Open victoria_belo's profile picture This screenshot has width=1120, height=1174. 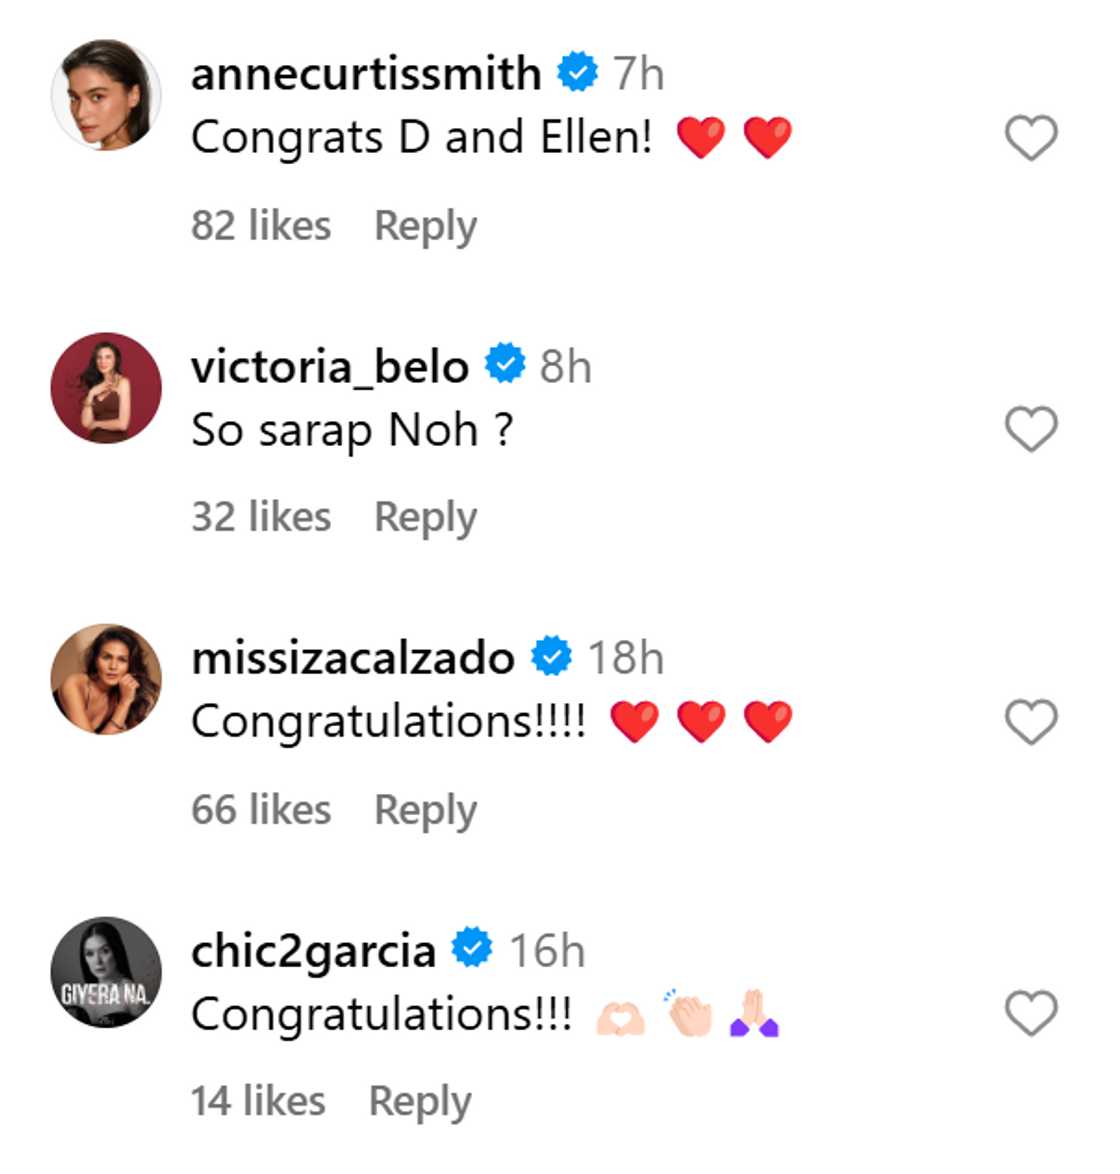[106, 387]
